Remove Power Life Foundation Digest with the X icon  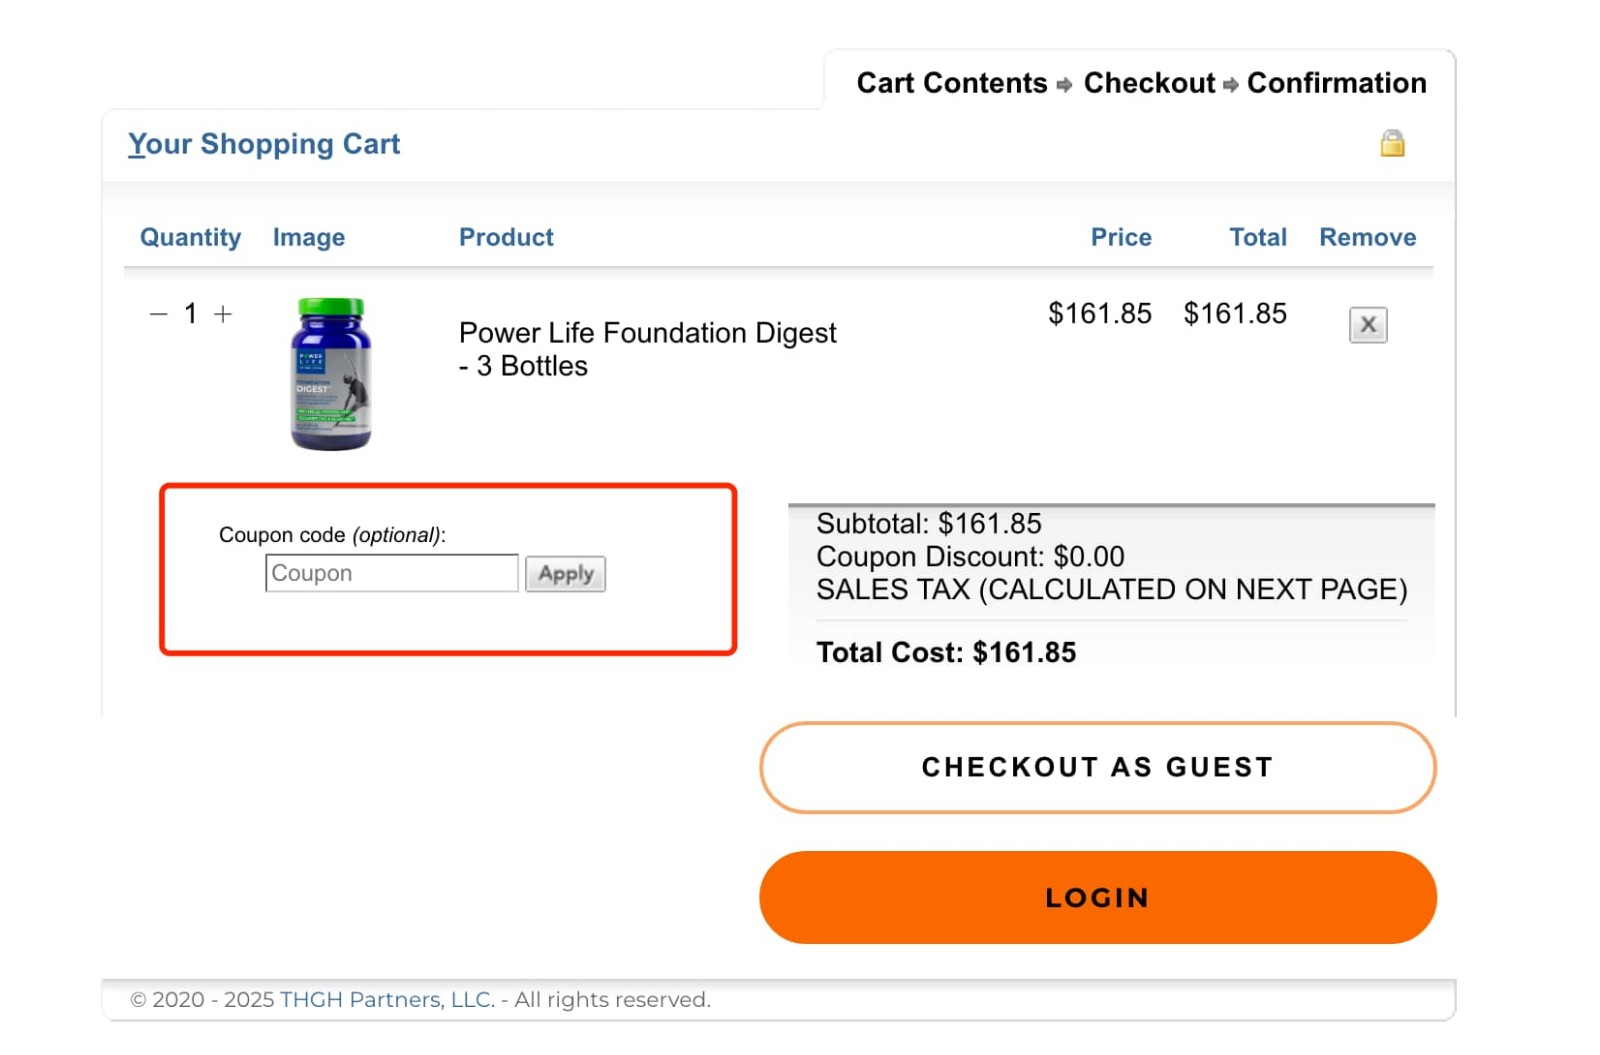coord(1367,324)
